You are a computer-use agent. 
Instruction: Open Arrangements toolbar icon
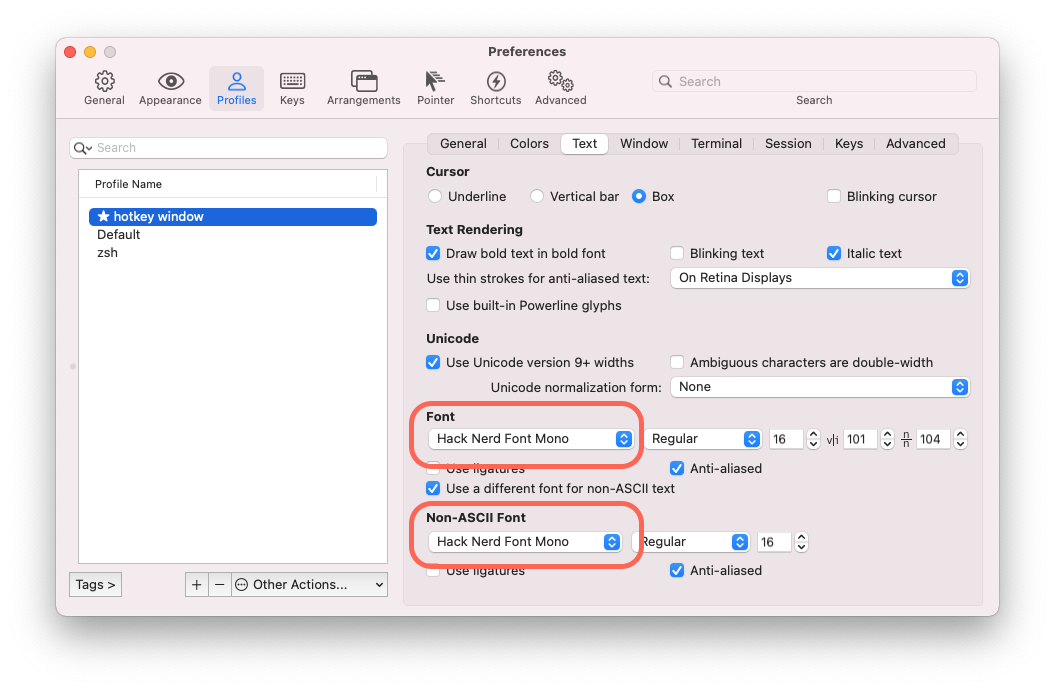click(x=364, y=81)
